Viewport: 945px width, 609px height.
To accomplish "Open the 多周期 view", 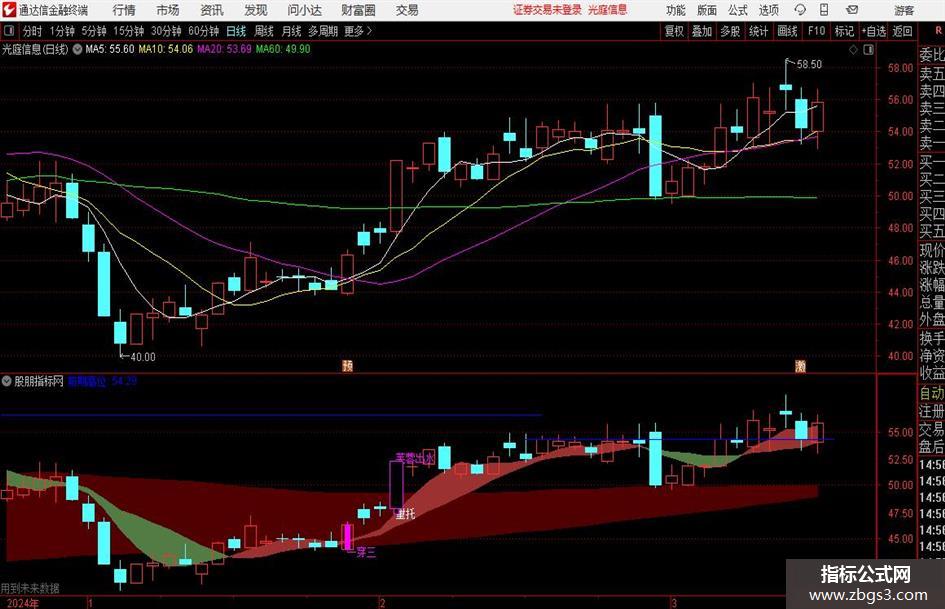I will [323, 31].
